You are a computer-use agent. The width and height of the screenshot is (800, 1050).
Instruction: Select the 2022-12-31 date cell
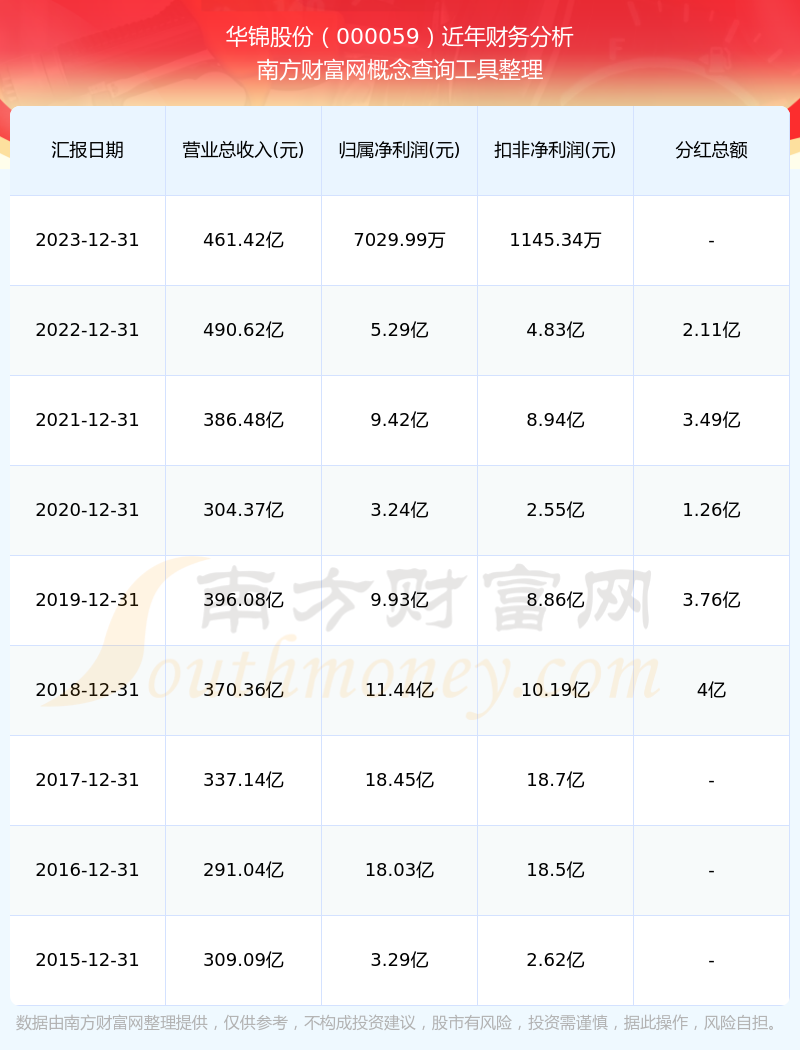pyautogui.click(x=88, y=330)
